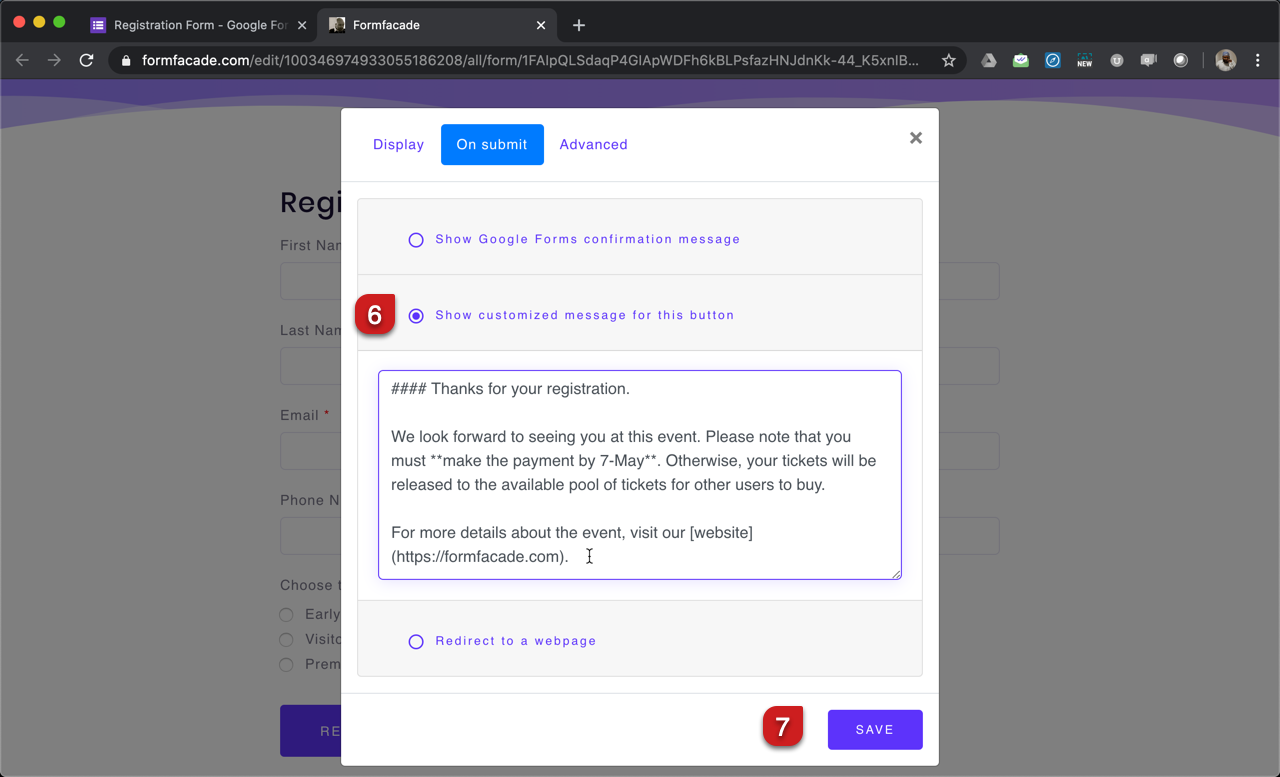Viewport: 1280px width, 777px height.
Task: Open the Google Drive extension icon
Action: click(x=988, y=61)
